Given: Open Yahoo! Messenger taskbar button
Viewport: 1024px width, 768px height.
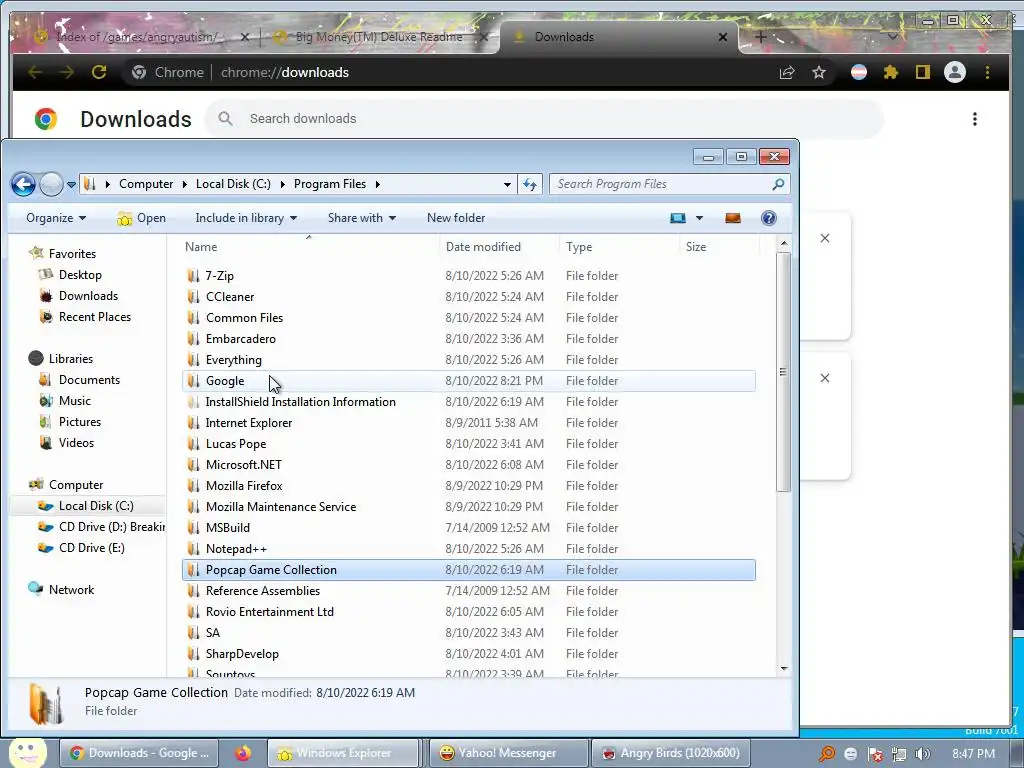Looking at the screenshot, I should [x=509, y=753].
